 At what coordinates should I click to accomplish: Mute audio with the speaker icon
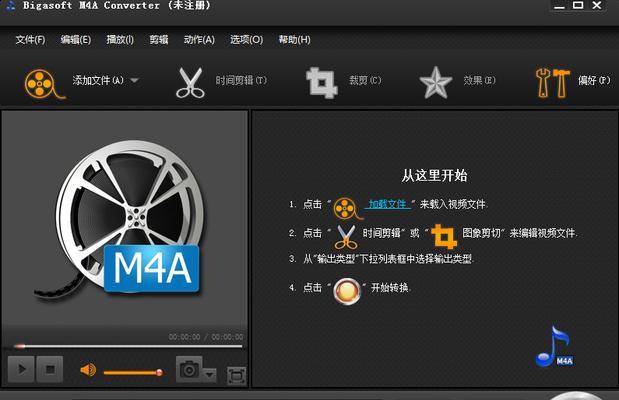coord(88,370)
